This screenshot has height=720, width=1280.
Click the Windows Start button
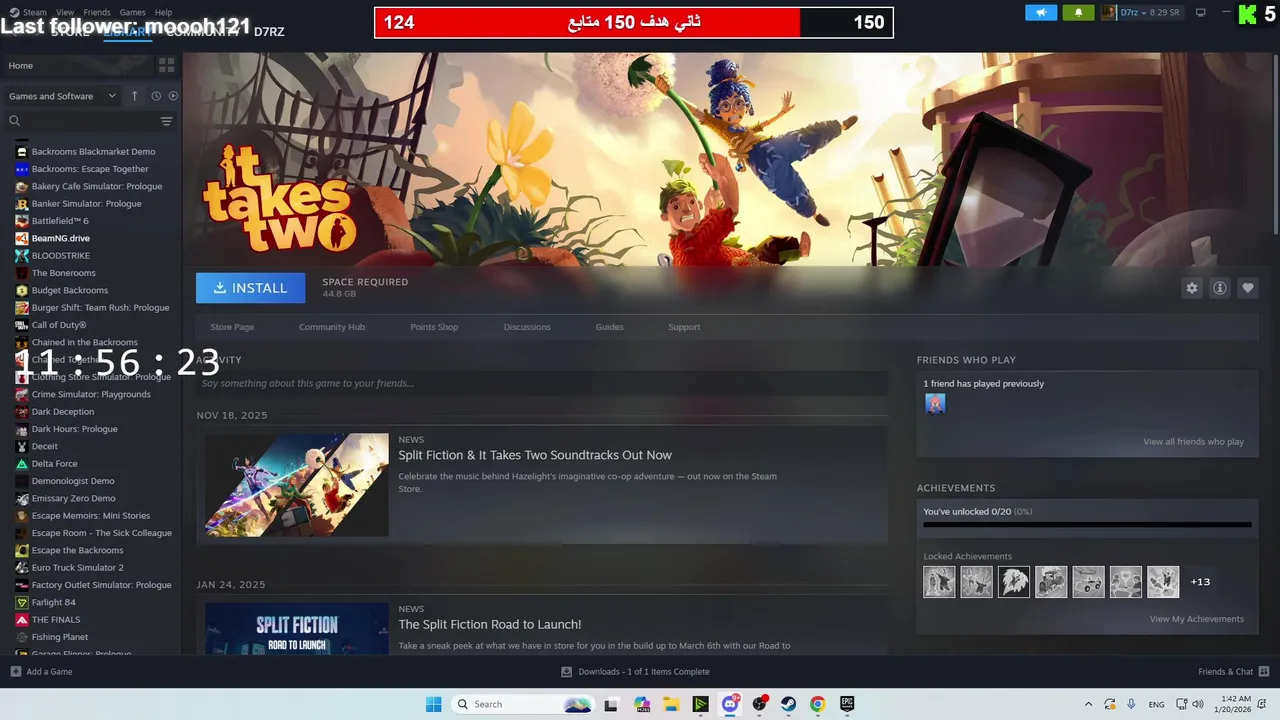tap(433, 704)
